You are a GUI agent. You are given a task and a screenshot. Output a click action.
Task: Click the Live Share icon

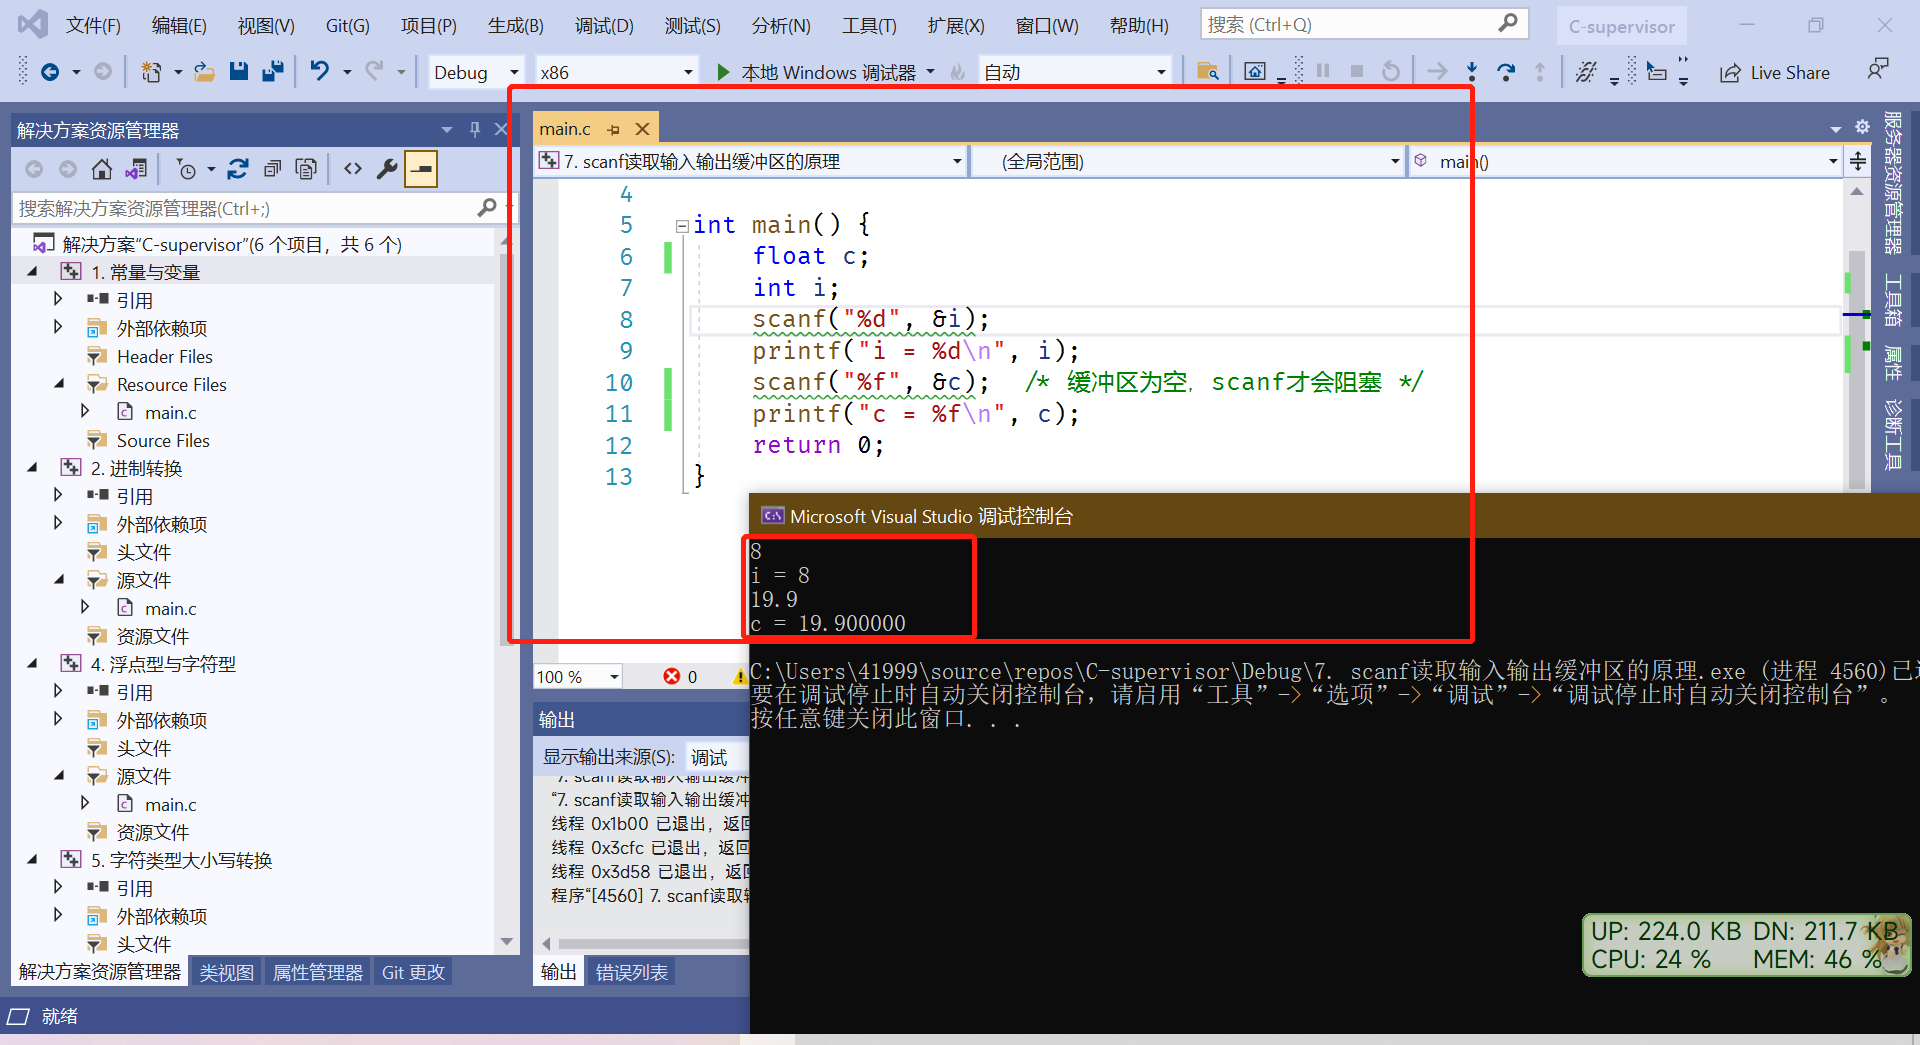pyautogui.click(x=1730, y=73)
